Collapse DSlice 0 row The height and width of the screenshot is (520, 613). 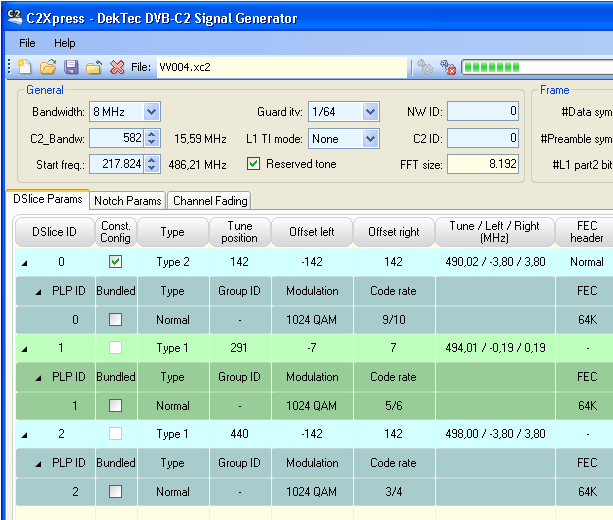click(25, 263)
